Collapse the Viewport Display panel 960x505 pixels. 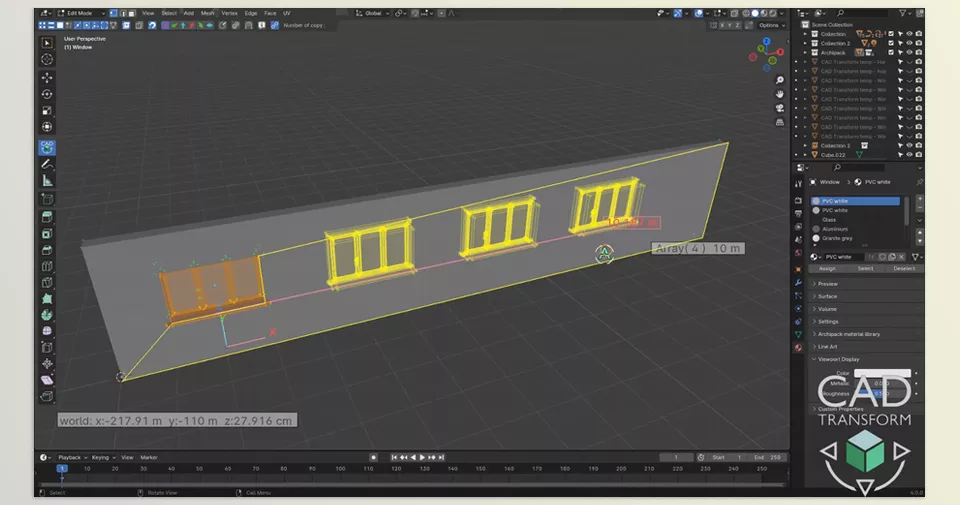pyautogui.click(x=866, y=359)
